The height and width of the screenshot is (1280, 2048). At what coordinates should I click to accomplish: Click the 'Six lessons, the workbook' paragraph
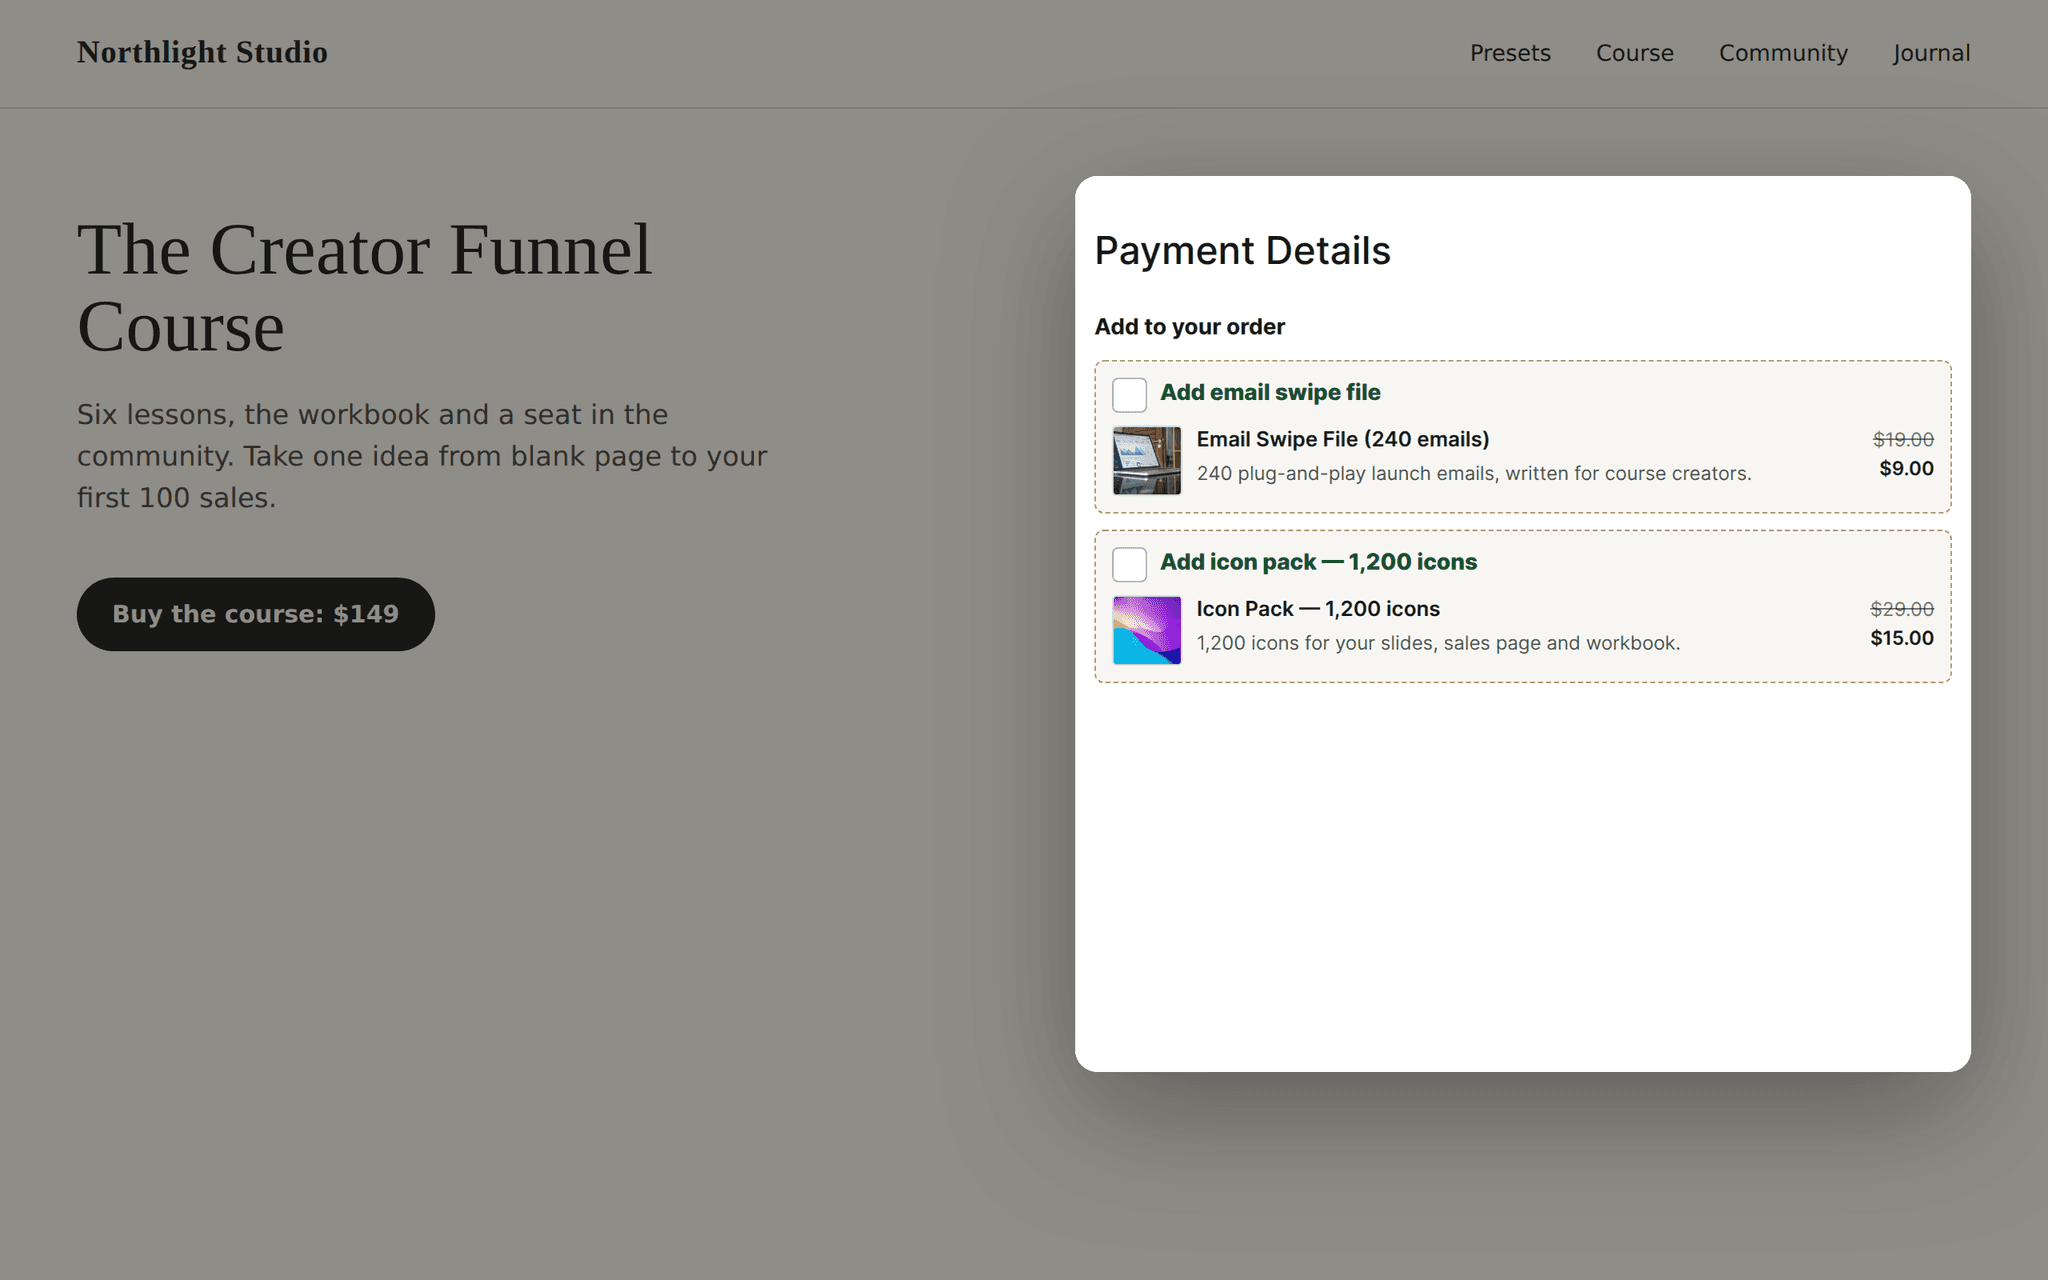[x=422, y=456]
